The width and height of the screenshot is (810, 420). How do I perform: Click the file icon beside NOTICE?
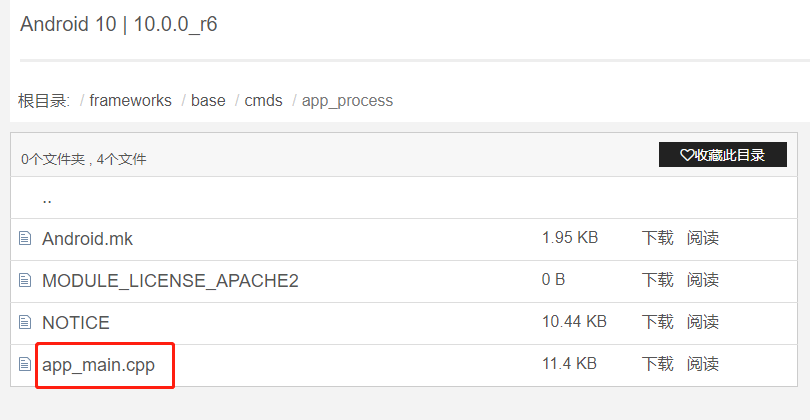tap(25, 323)
